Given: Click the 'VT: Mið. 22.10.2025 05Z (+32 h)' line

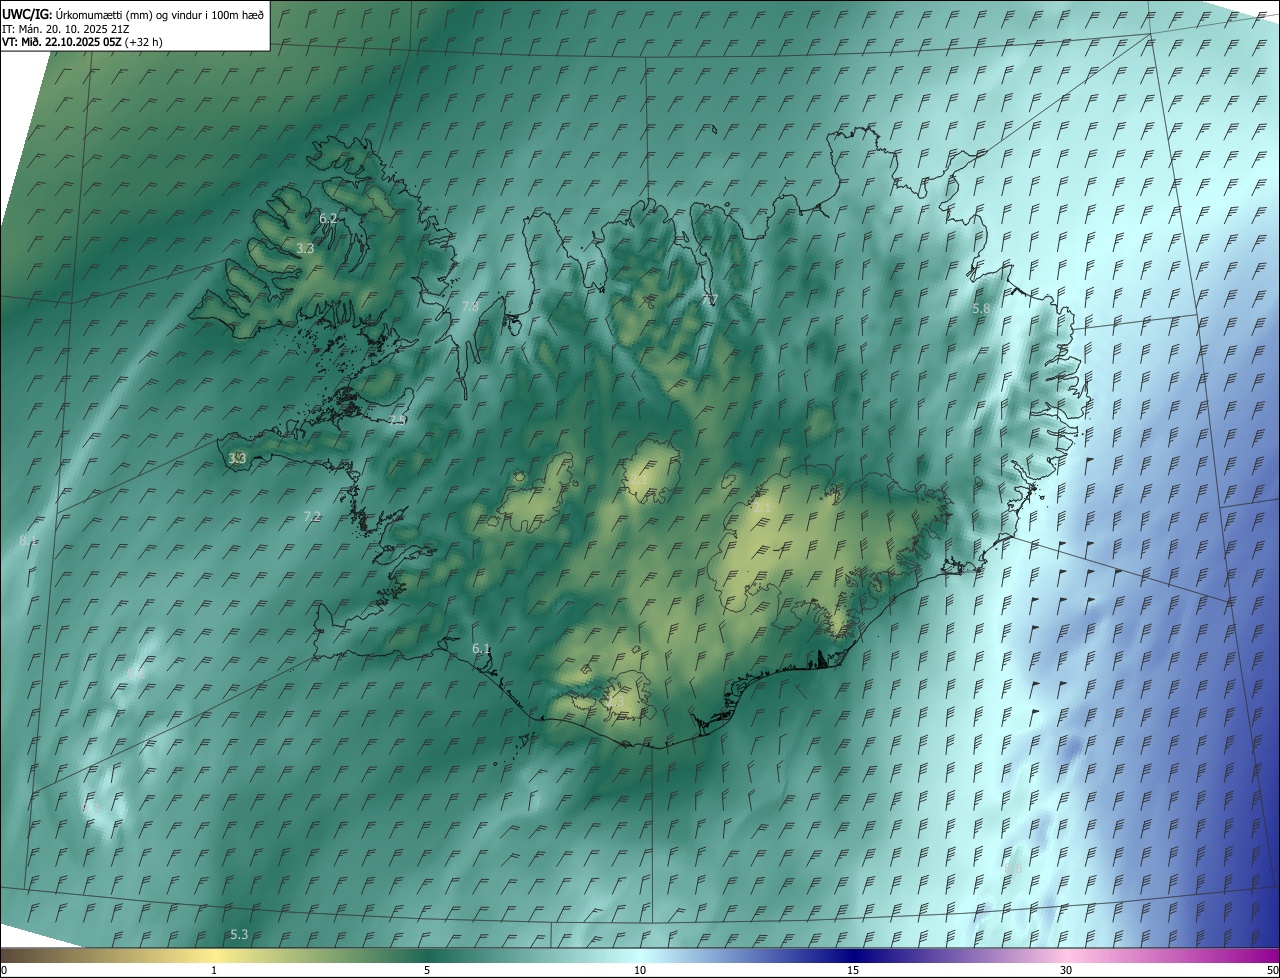Looking at the screenshot, I should tap(82, 42).
